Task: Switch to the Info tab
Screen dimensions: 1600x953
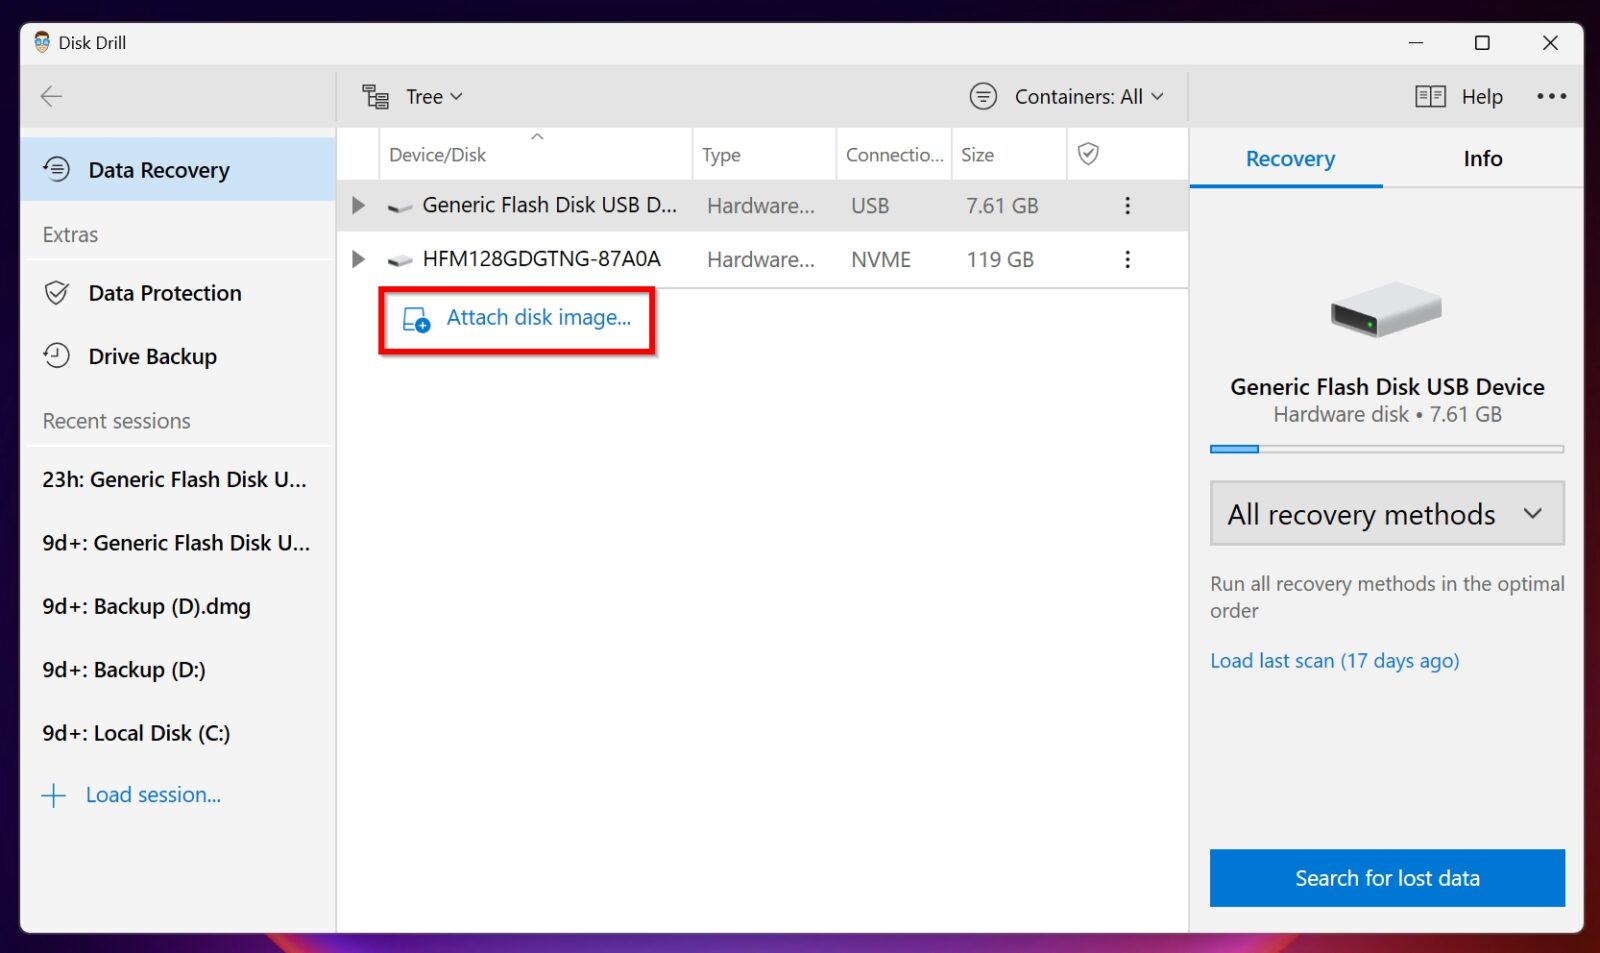Action: click(x=1481, y=158)
